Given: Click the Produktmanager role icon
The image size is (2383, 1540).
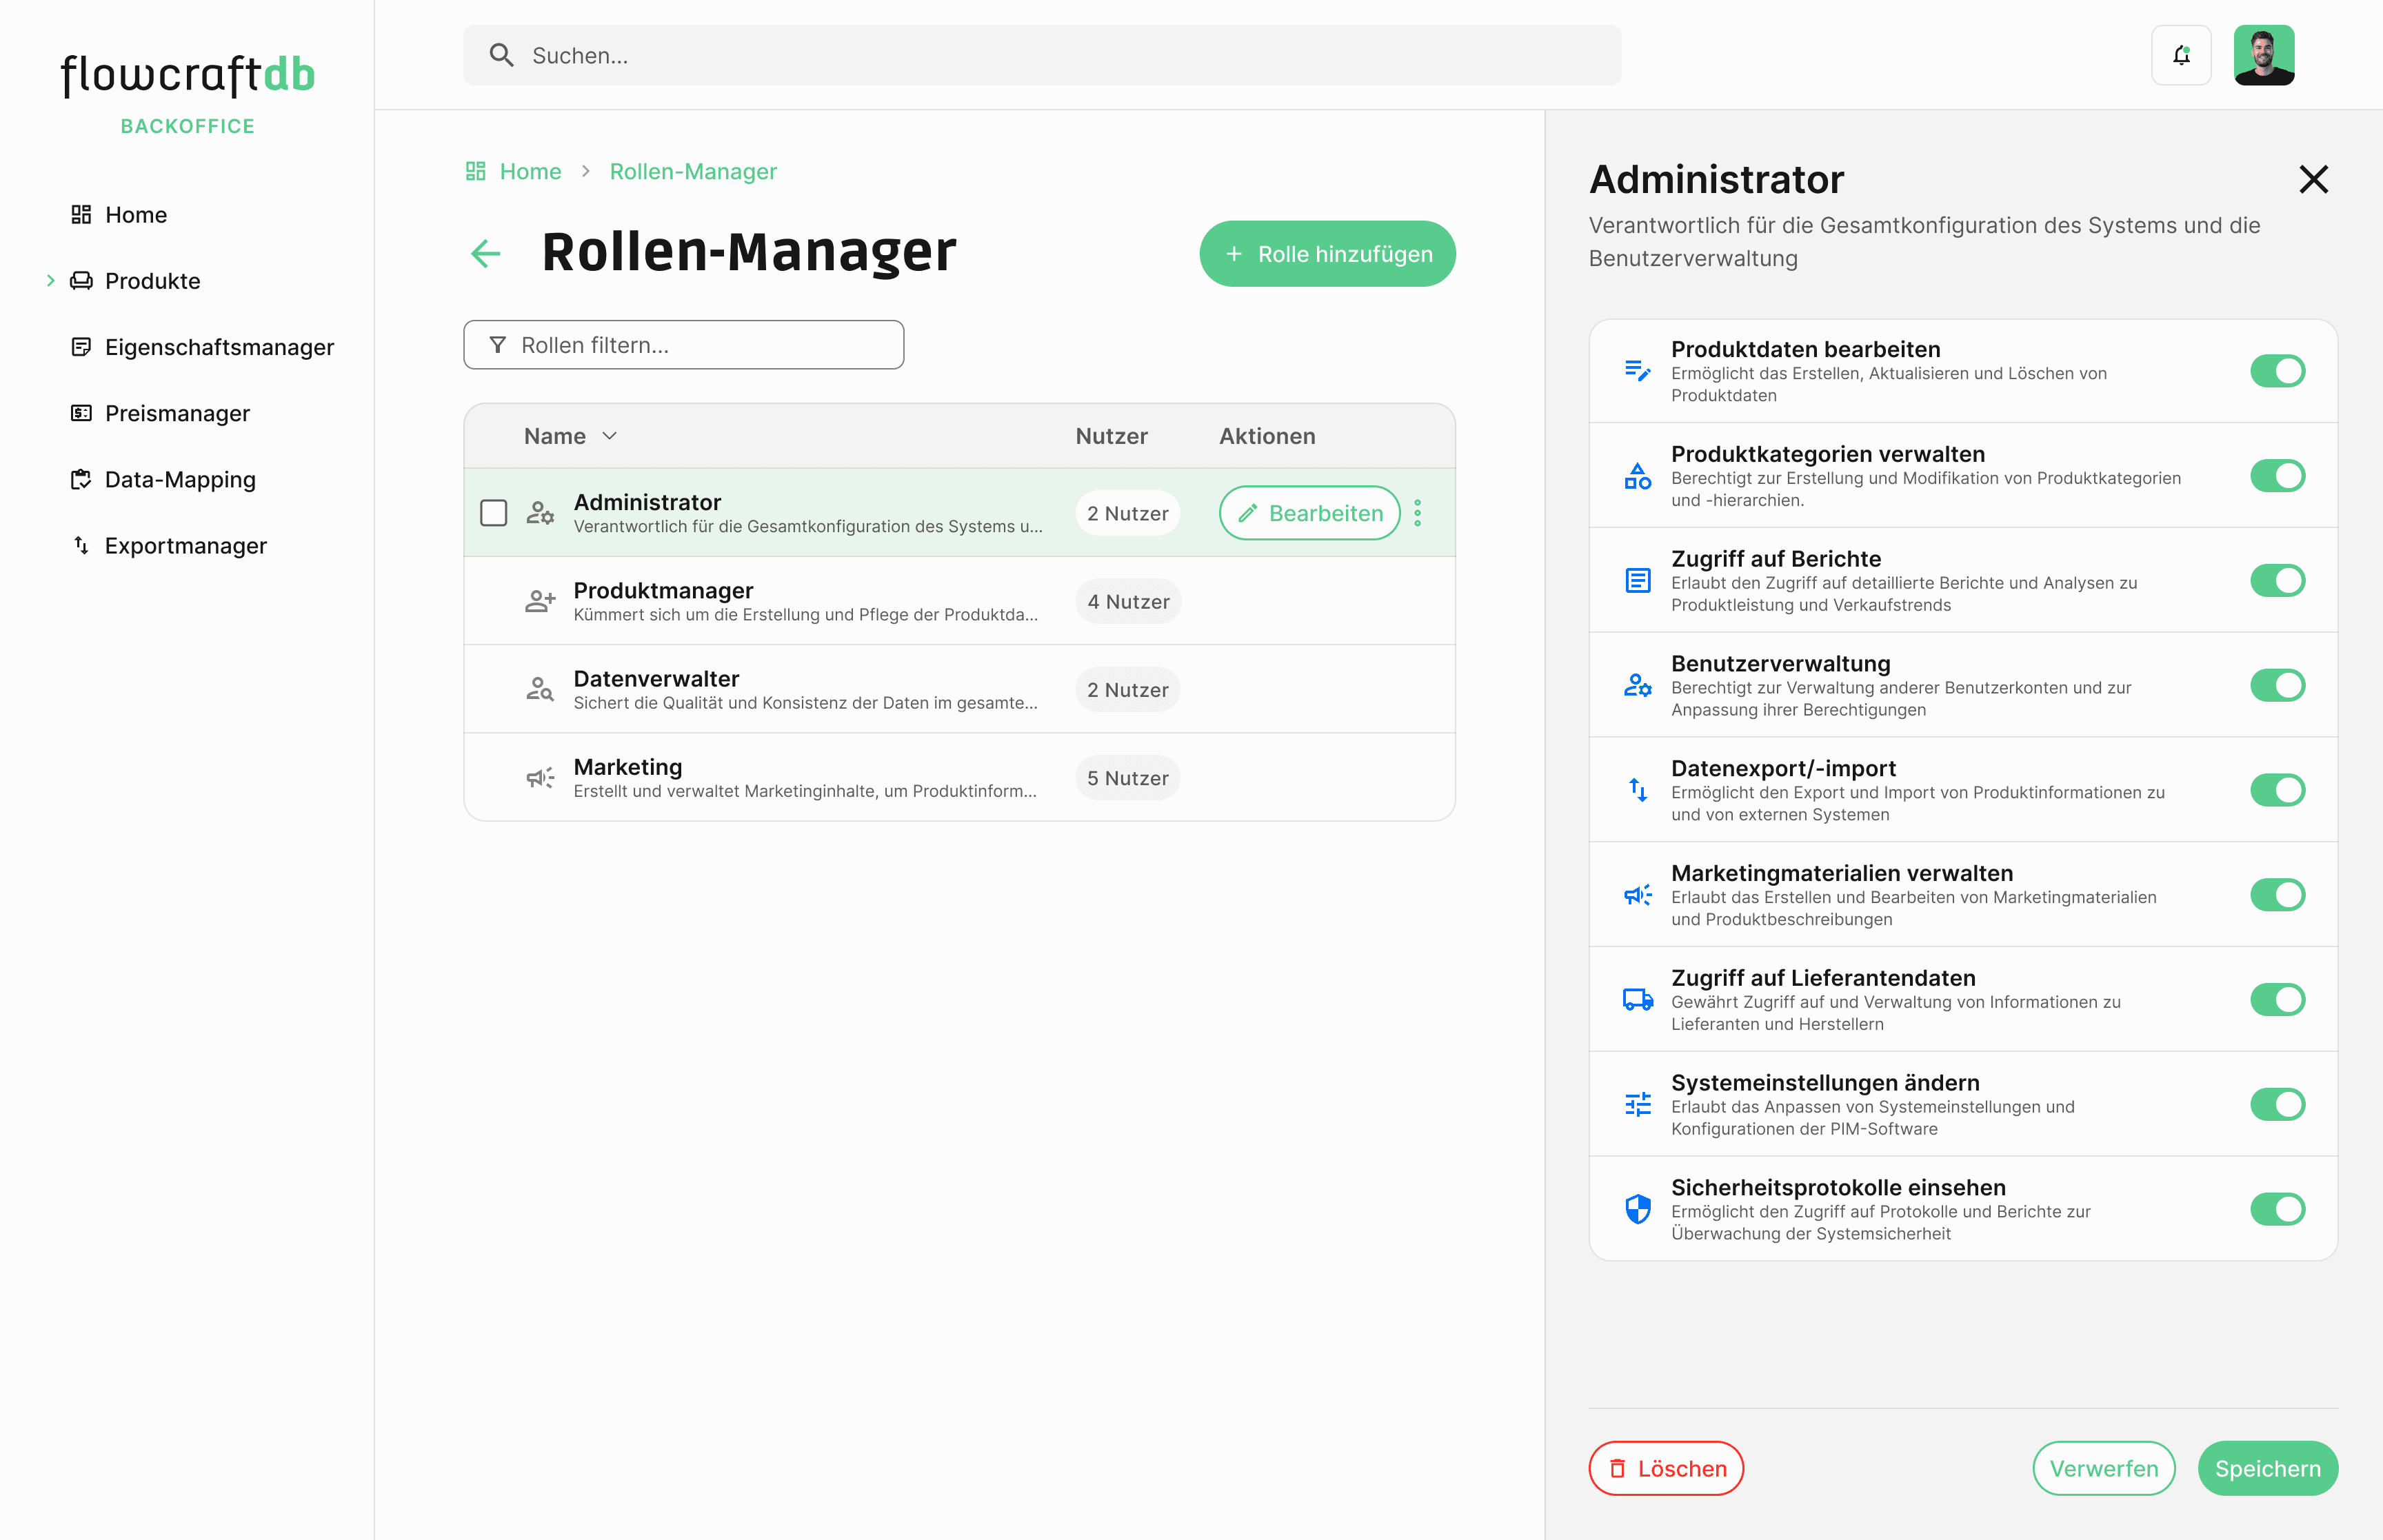Looking at the screenshot, I should click(540, 601).
